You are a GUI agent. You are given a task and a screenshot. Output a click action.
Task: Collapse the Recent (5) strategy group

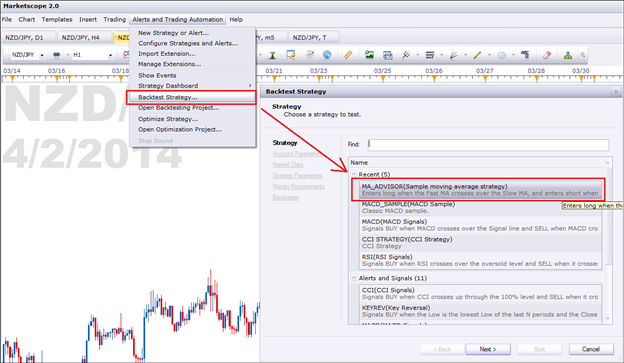point(354,174)
